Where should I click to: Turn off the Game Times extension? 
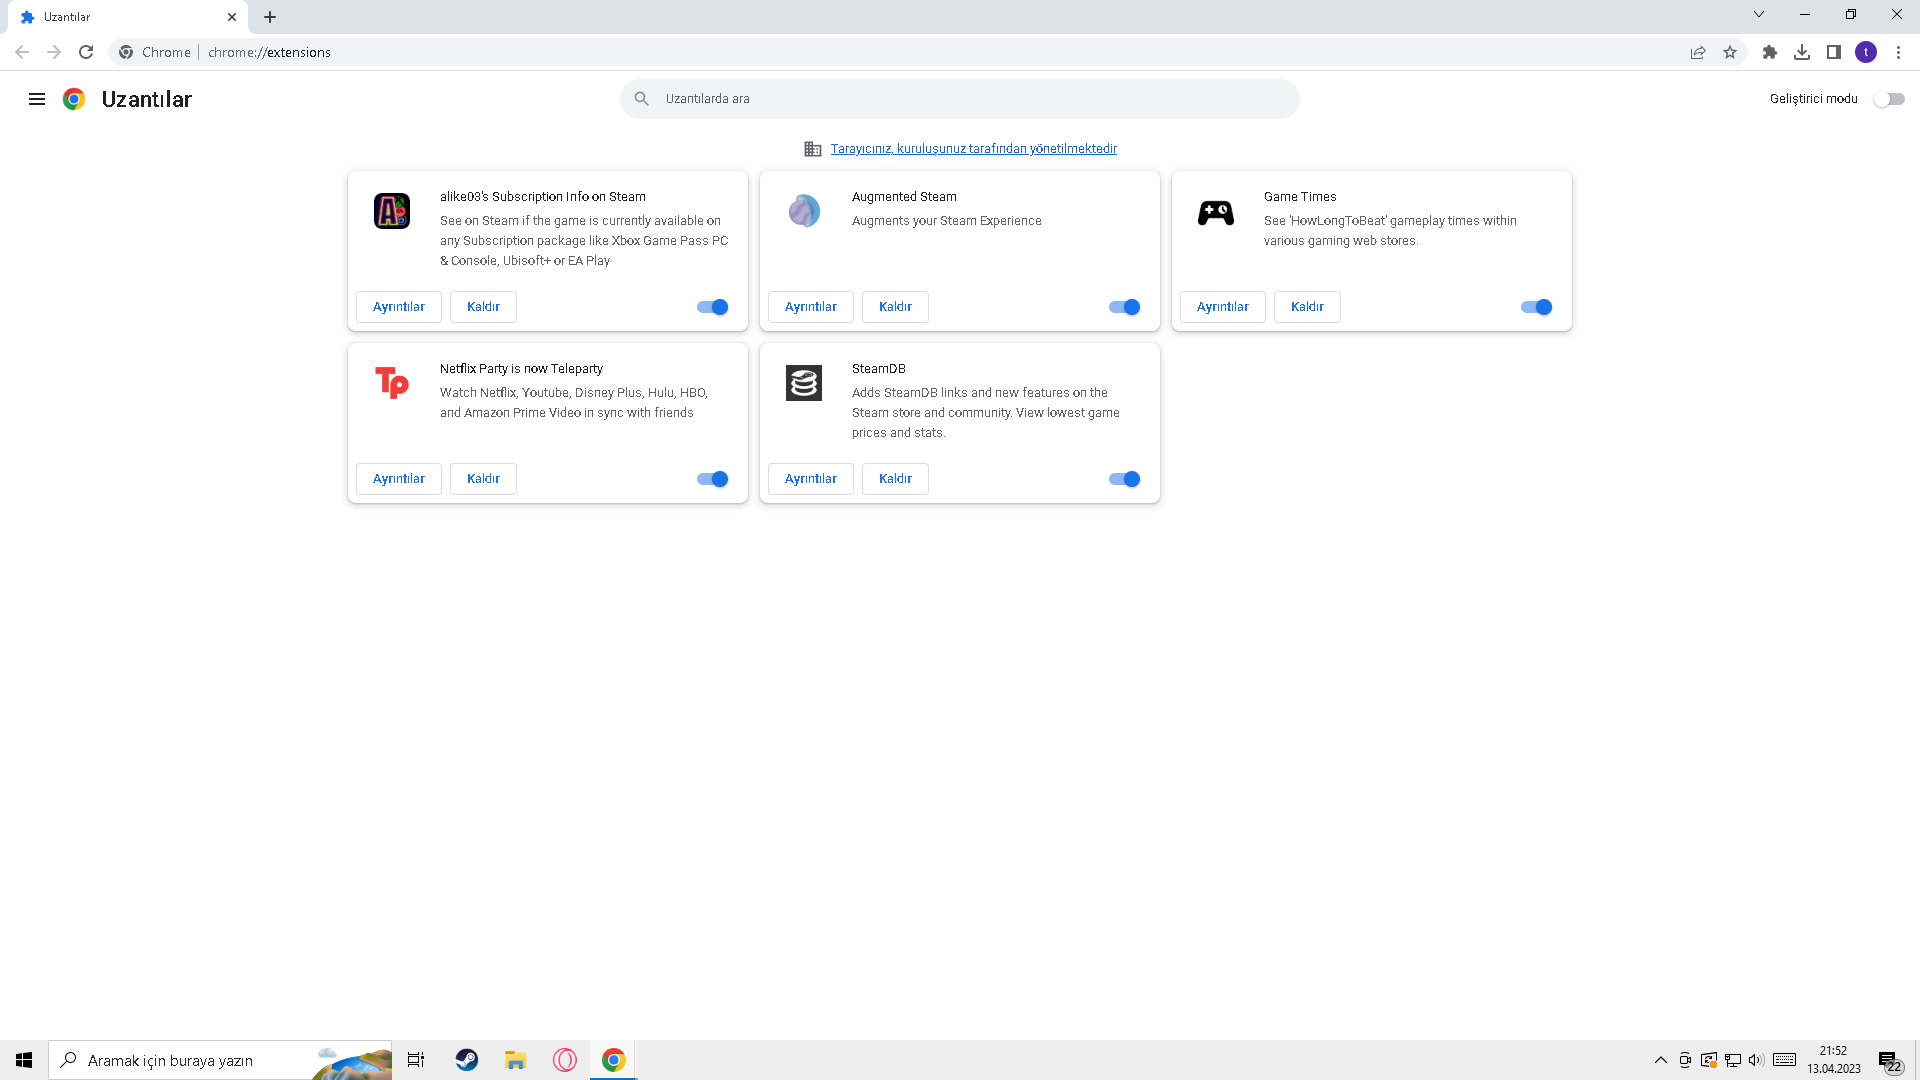pyautogui.click(x=1536, y=307)
